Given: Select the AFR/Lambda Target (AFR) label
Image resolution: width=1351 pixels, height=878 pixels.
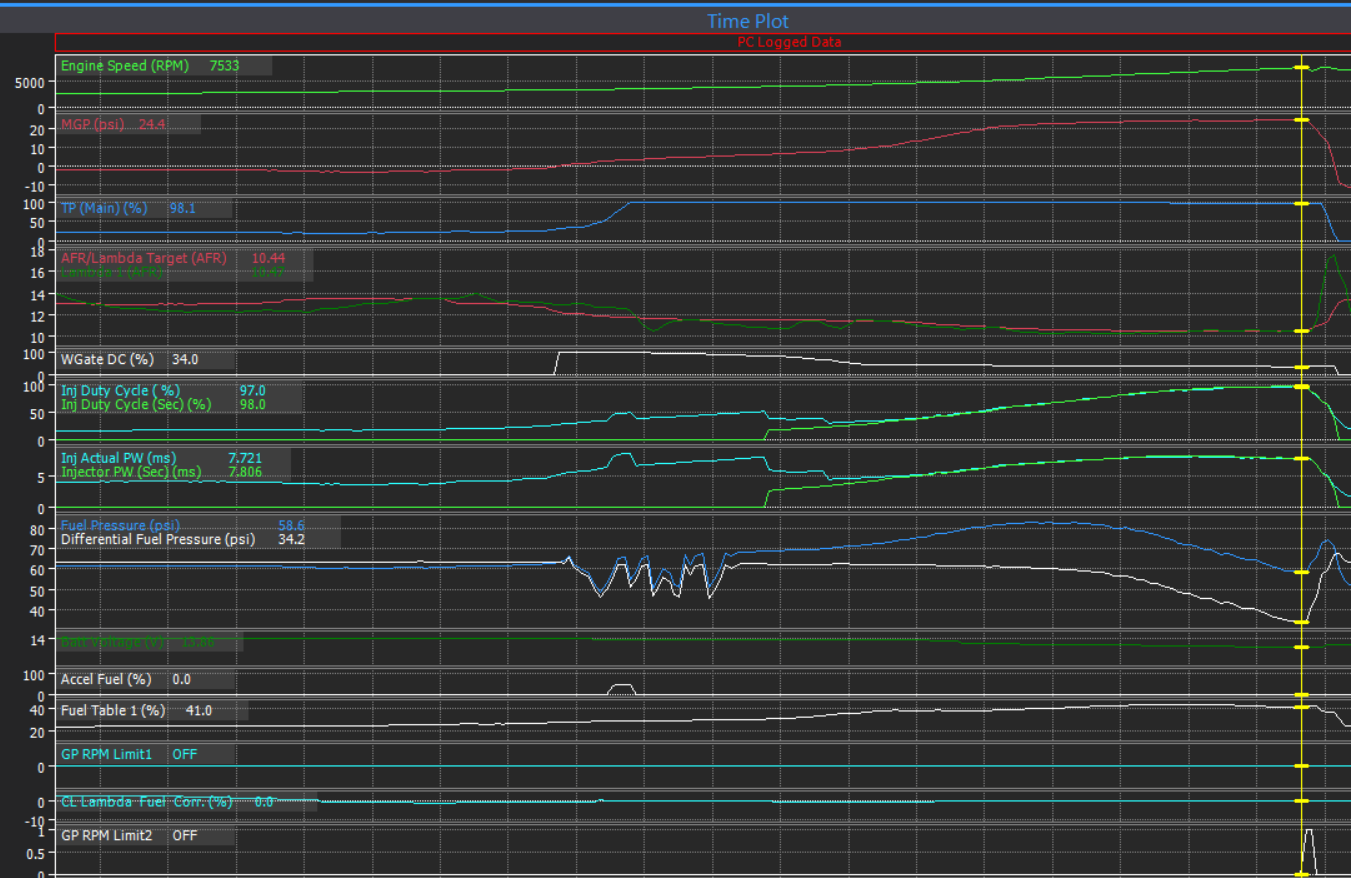Looking at the screenshot, I should pyautogui.click(x=144, y=258).
